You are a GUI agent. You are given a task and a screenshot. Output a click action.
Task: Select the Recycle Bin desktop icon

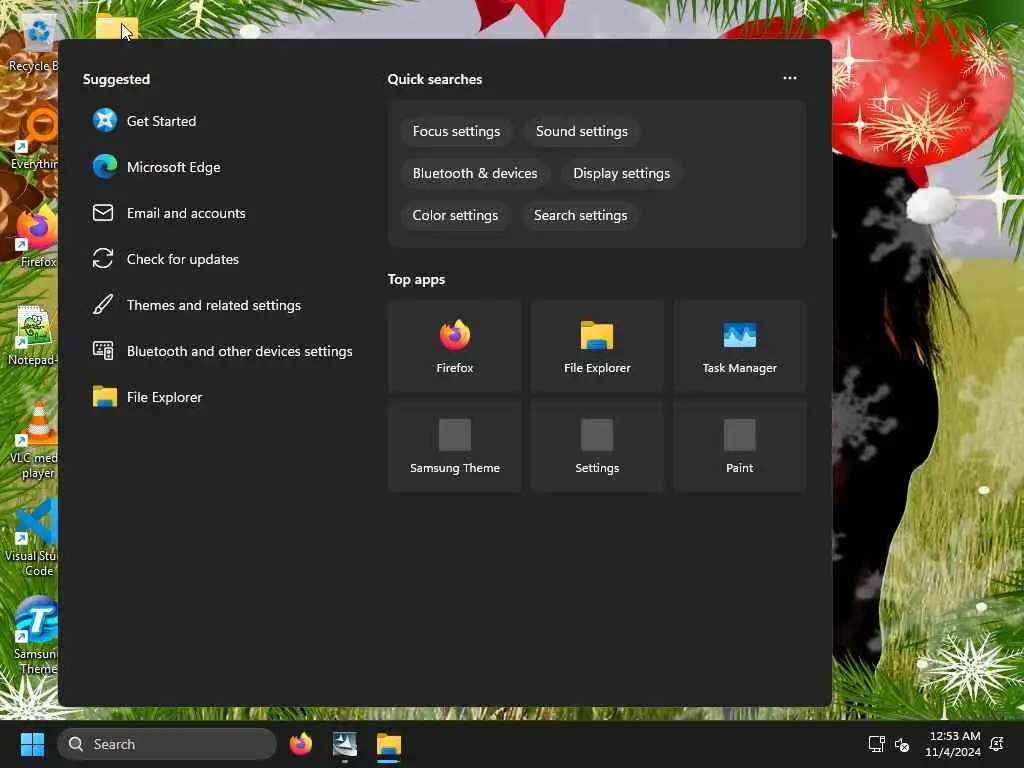click(33, 44)
